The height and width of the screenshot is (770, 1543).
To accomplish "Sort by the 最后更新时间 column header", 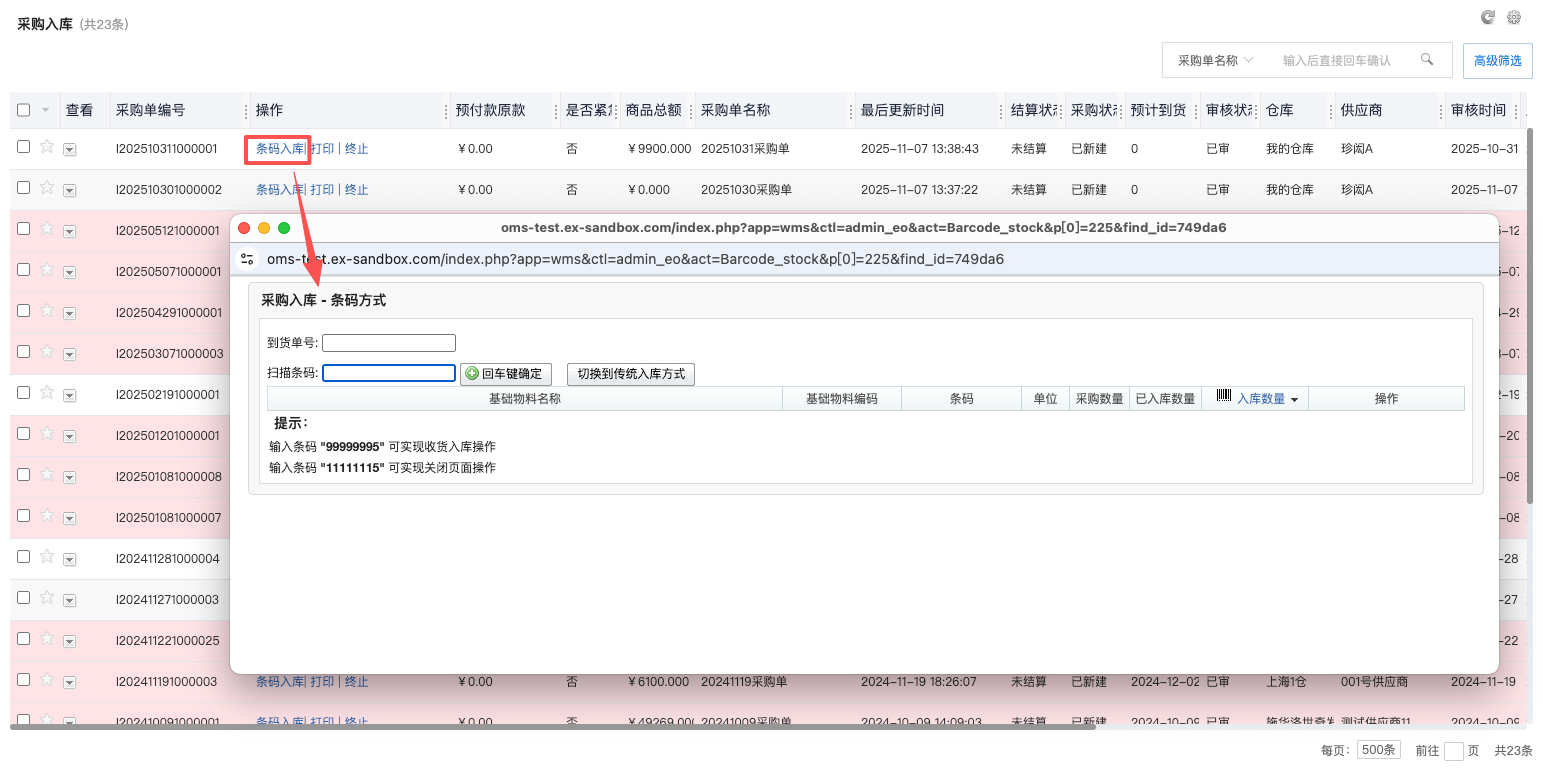I will pyautogui.click(x=902, y=110).
